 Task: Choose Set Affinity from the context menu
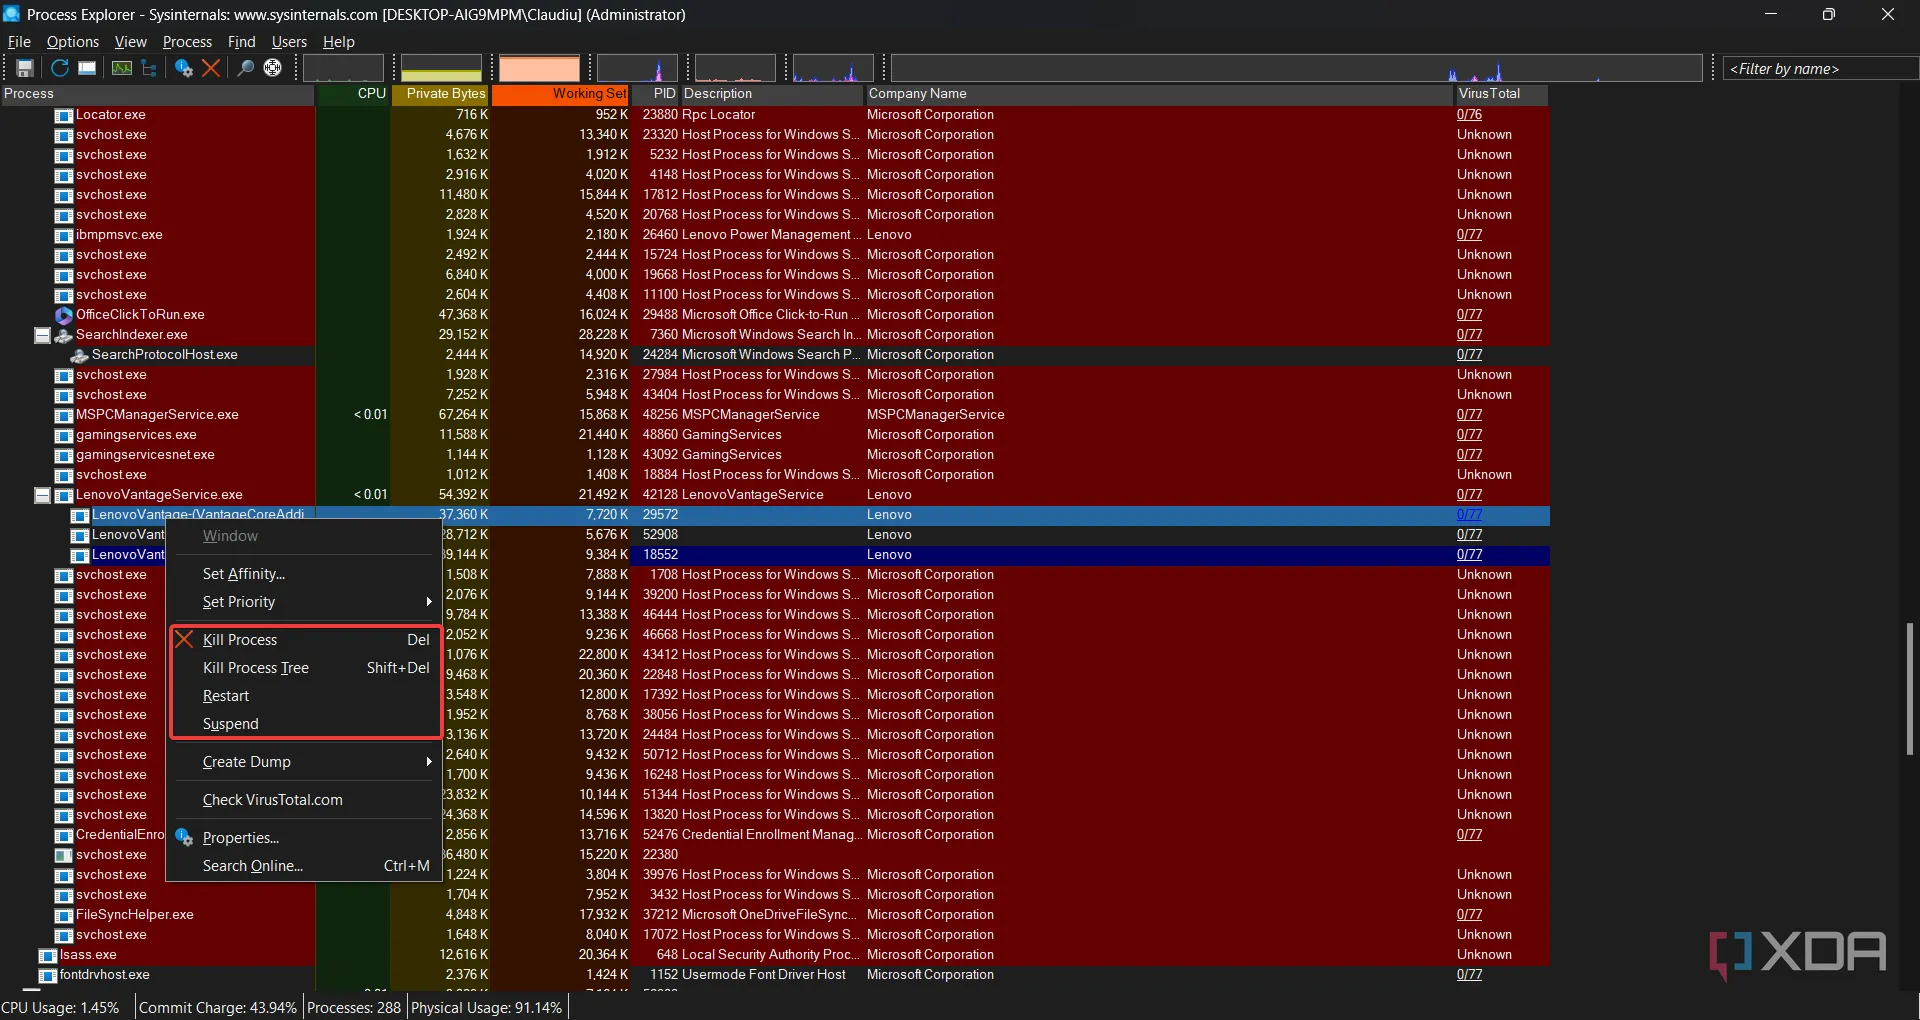click(305, 574)
